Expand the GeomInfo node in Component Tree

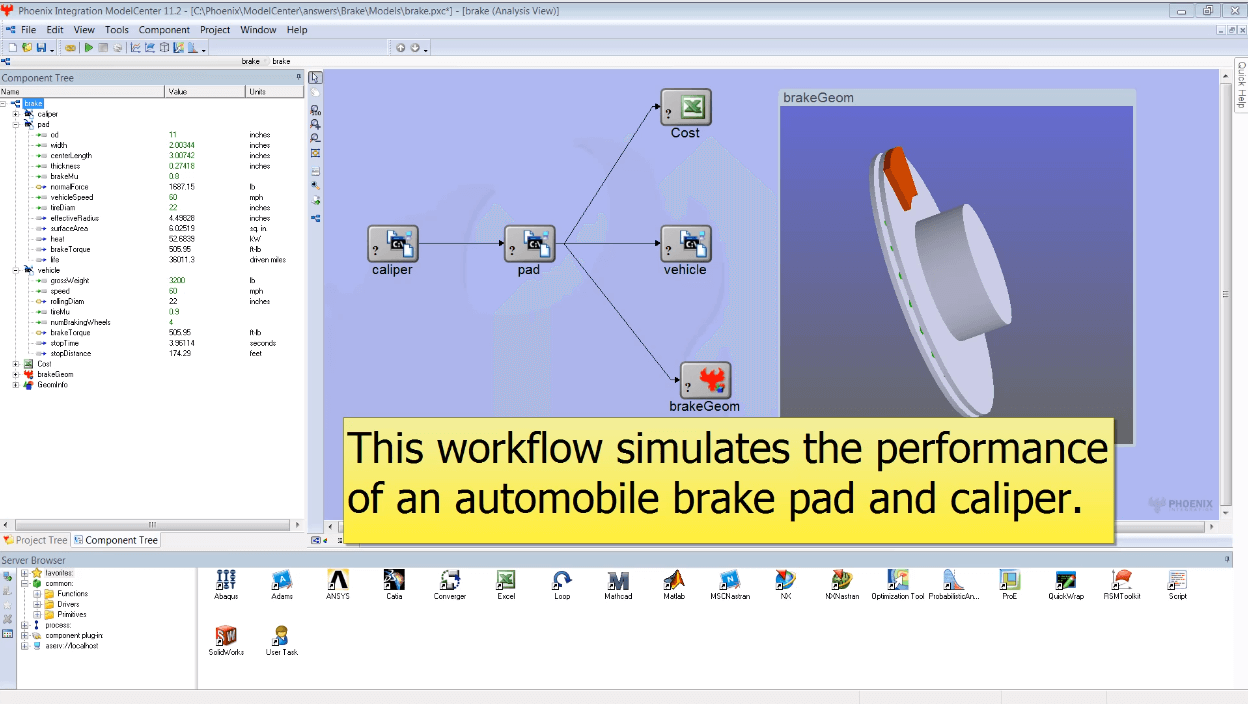[15, 385]
